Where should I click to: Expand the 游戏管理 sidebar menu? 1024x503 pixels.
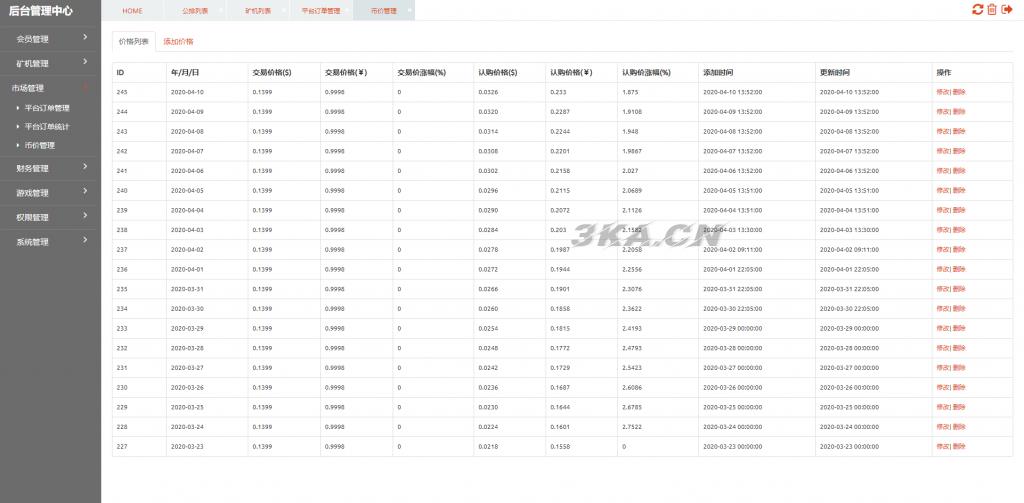[x=50, y=192]
